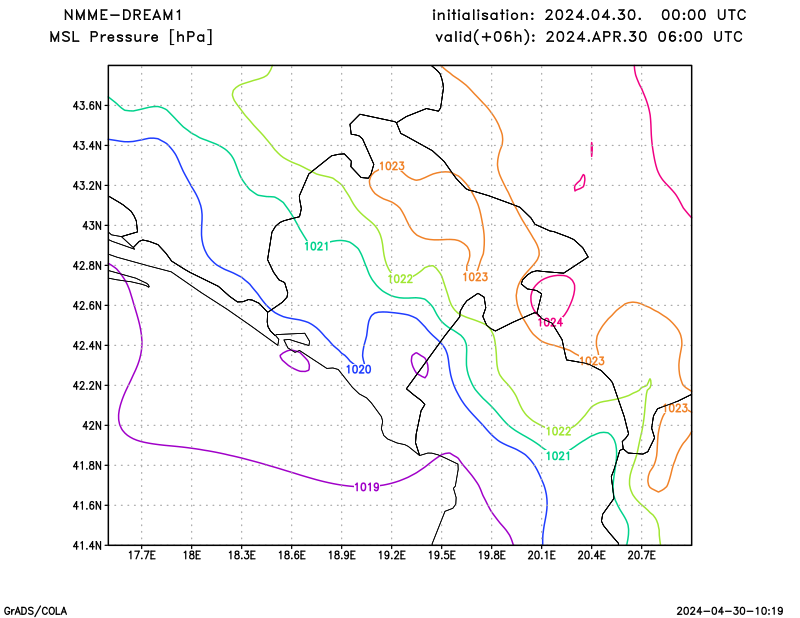Click the 43.4N latitude tick label

(x=87, y=145)
